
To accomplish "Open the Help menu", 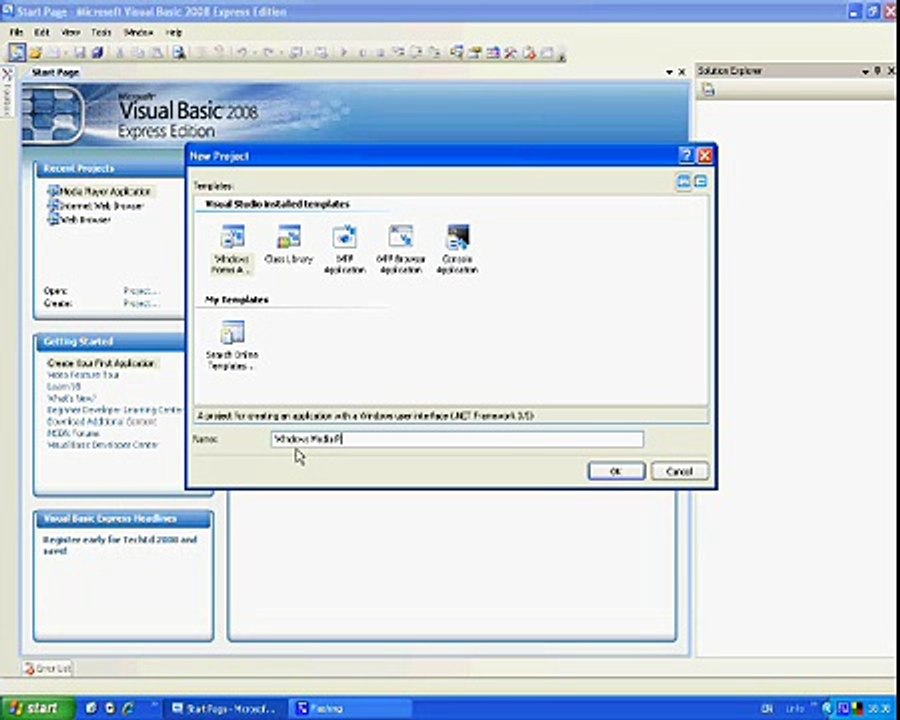I will point(173,32).
